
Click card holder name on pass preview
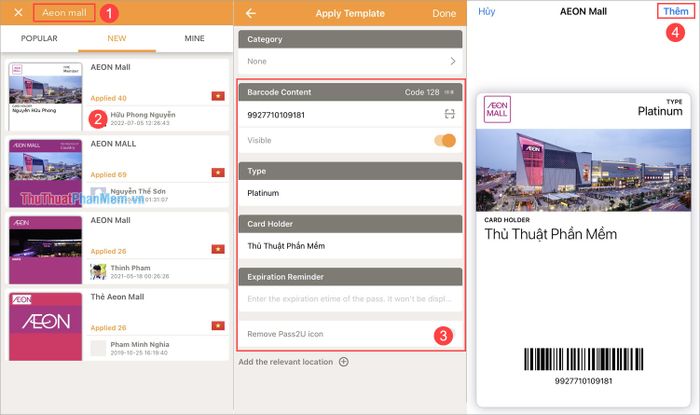tap(551, 234)
